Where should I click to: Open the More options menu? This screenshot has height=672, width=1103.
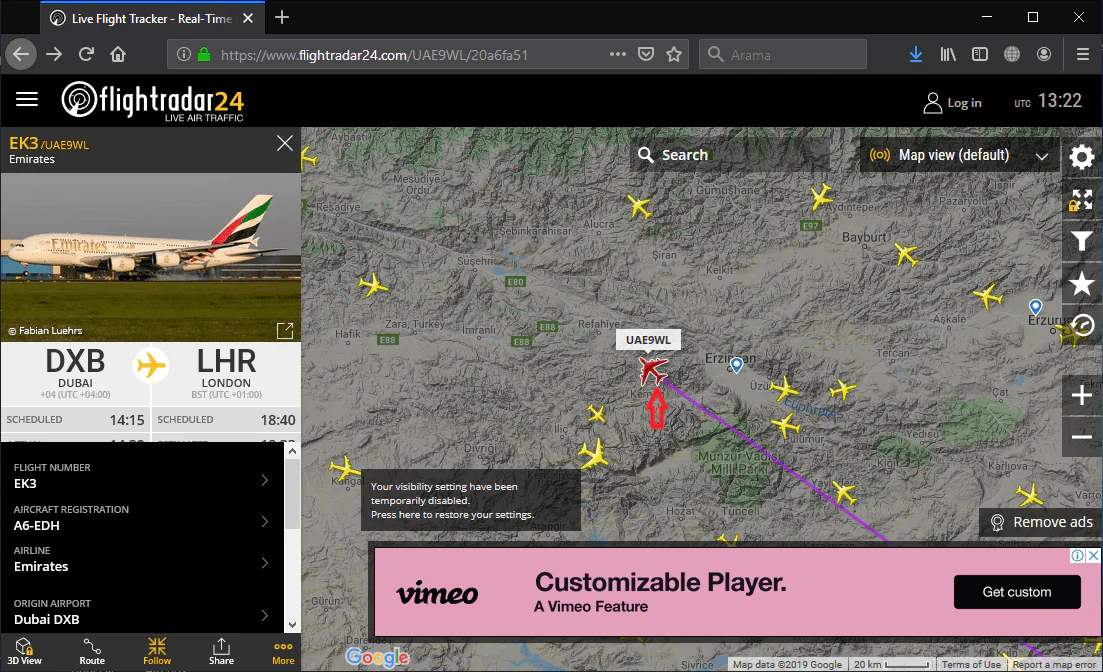(283, 653)
